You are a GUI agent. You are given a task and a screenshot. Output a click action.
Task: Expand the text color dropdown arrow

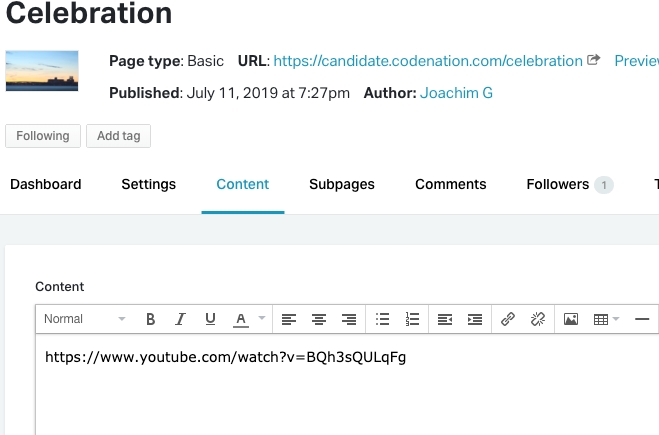coord(262,319)
